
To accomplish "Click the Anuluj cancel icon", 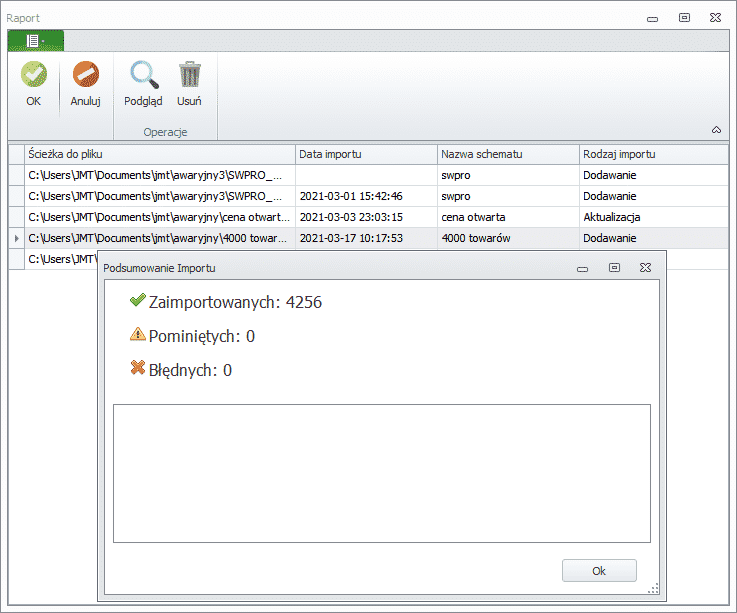I will tap(86, 74).
